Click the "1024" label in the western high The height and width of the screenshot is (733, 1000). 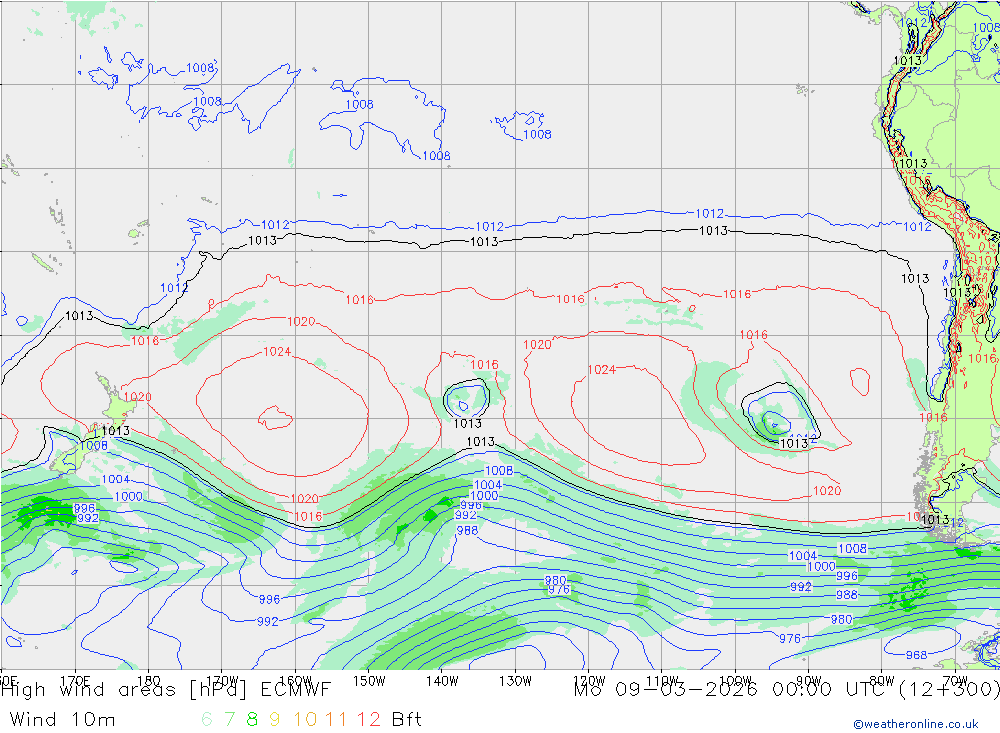[x=277, y=352]
